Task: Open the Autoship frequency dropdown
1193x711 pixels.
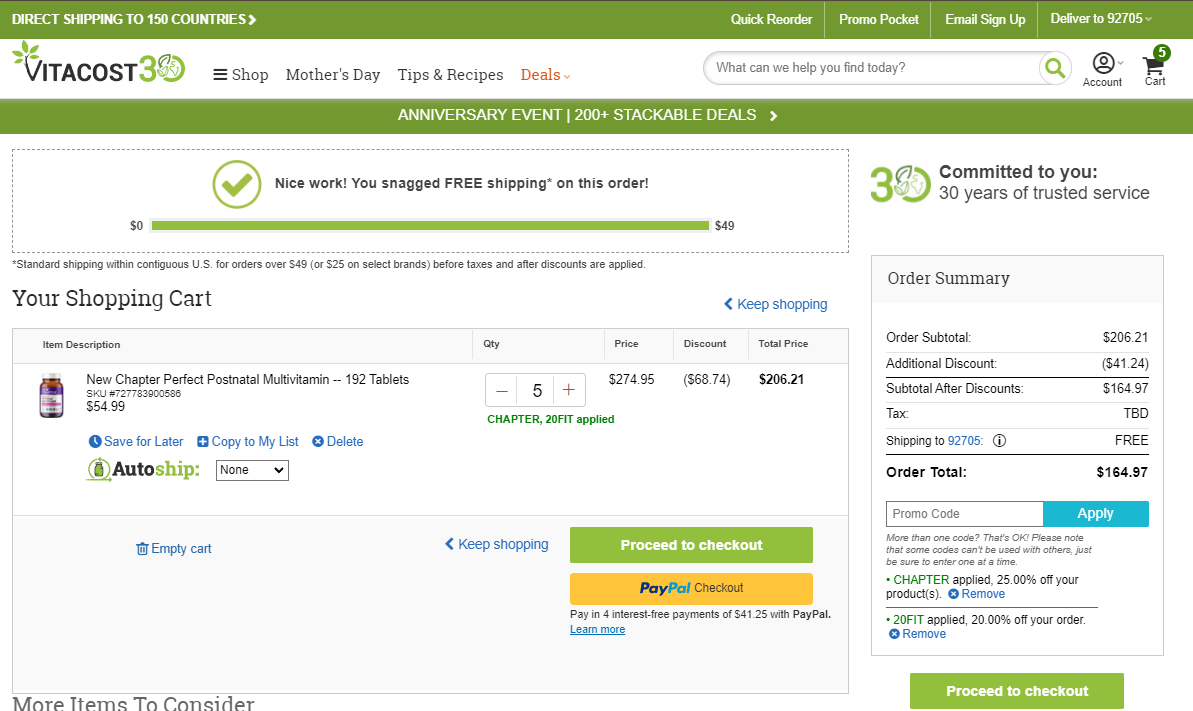Action: (x=252, y=470)
